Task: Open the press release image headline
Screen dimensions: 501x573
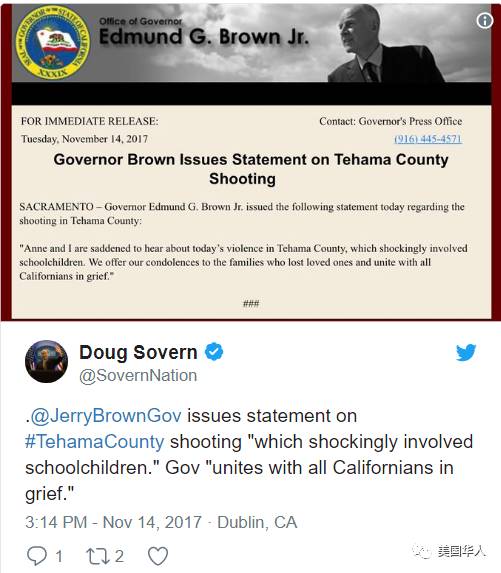Action: (251, 169)
